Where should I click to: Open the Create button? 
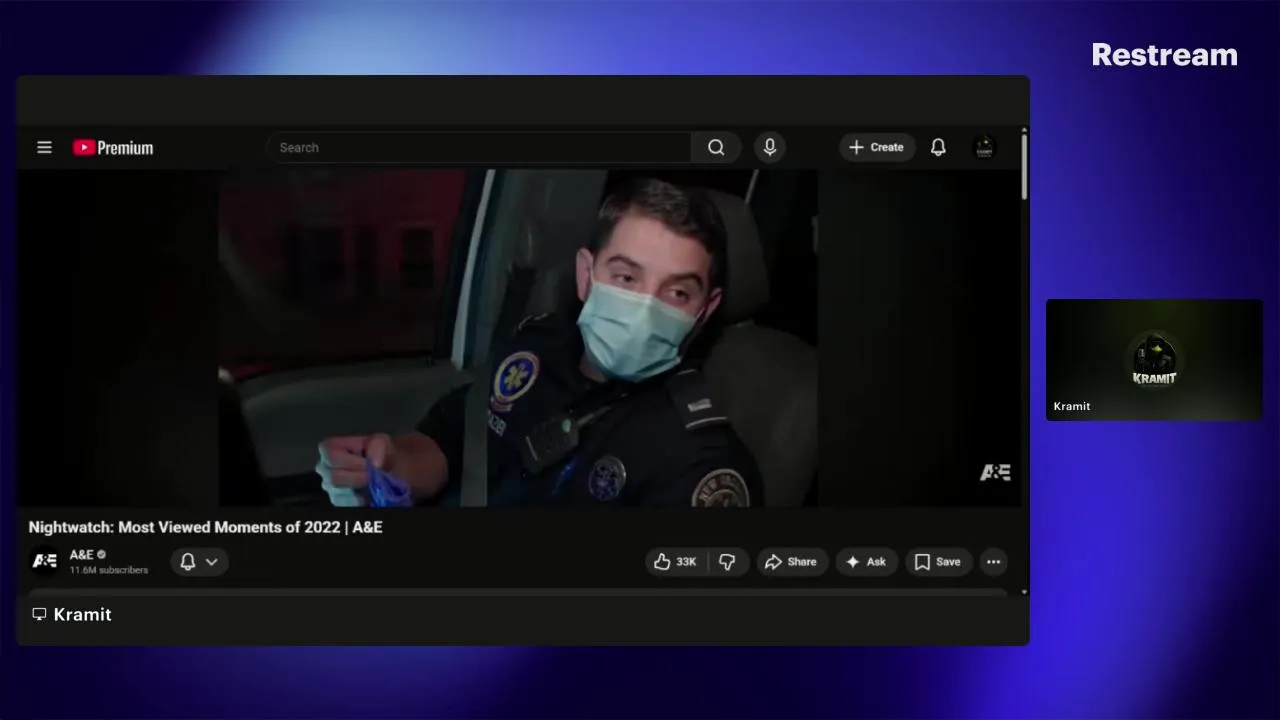tap(877, 147)
